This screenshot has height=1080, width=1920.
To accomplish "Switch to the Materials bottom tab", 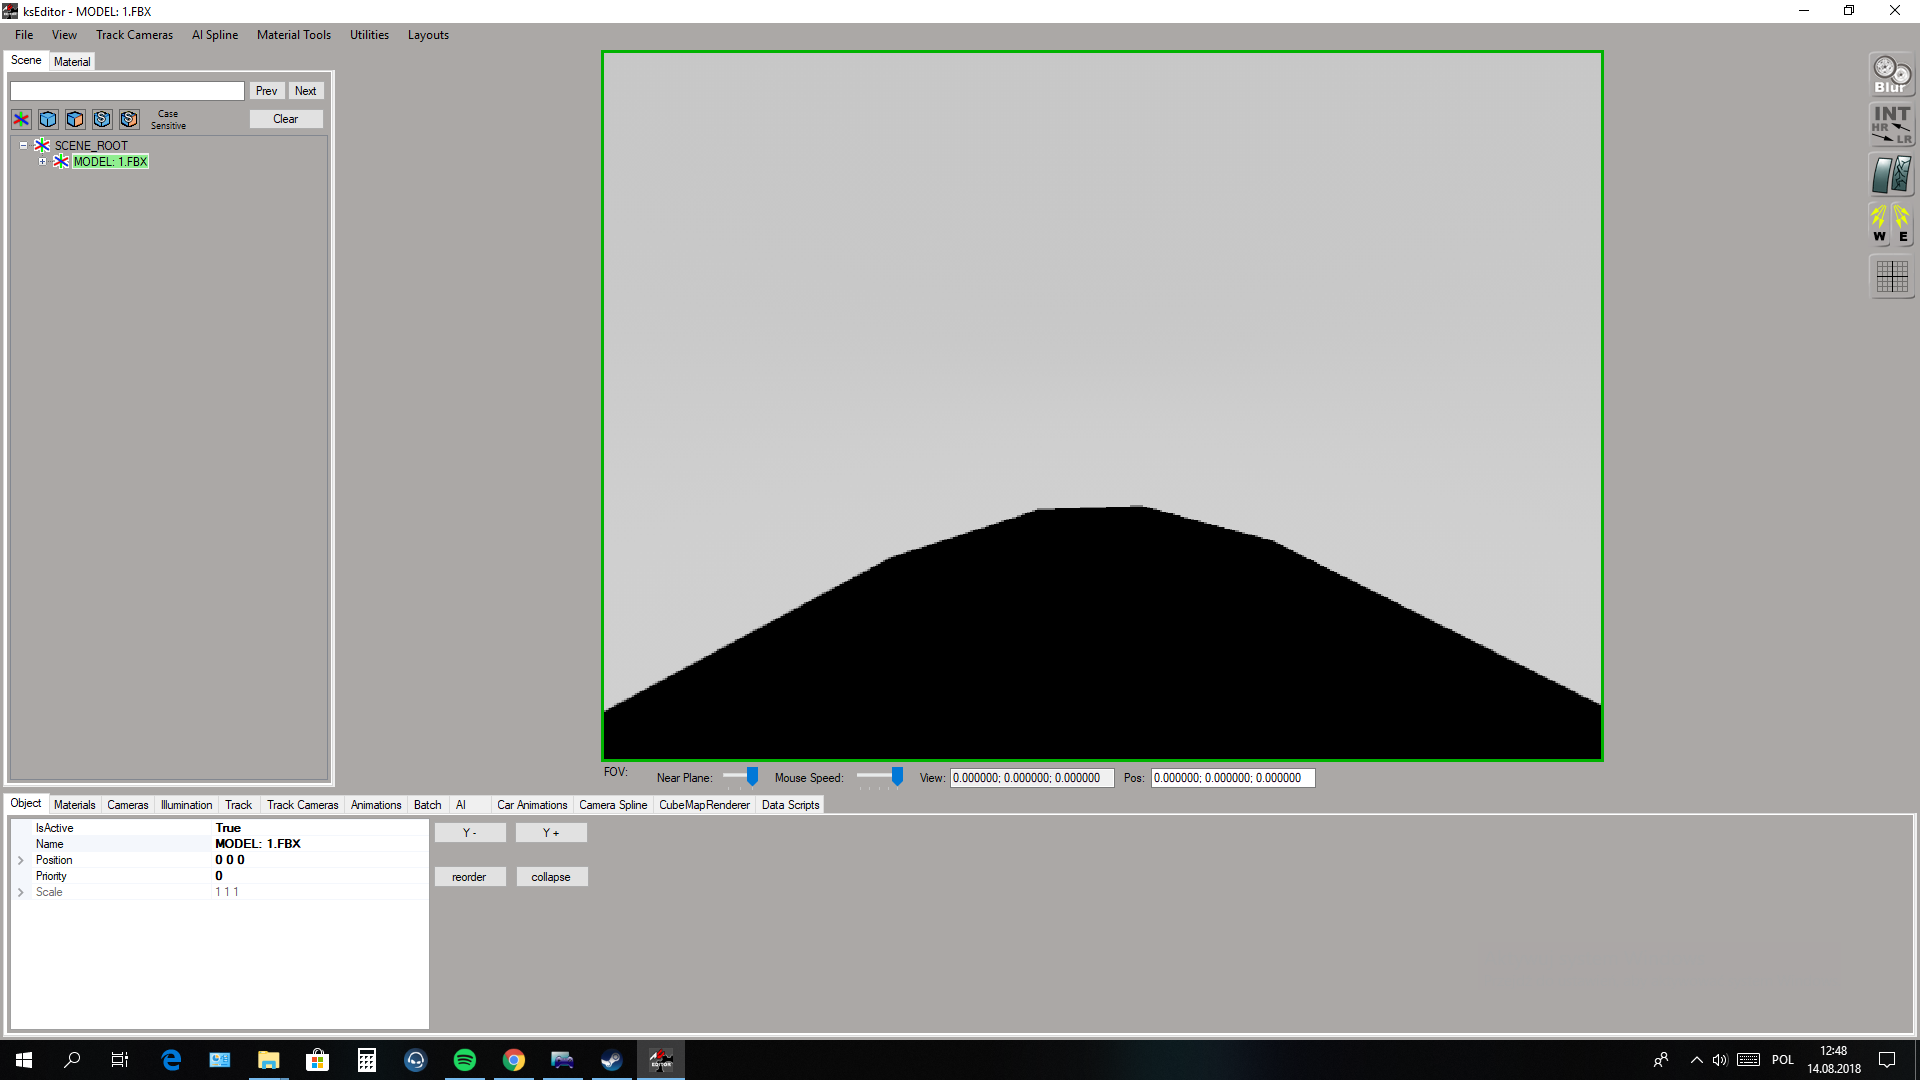I will (75, 805).
